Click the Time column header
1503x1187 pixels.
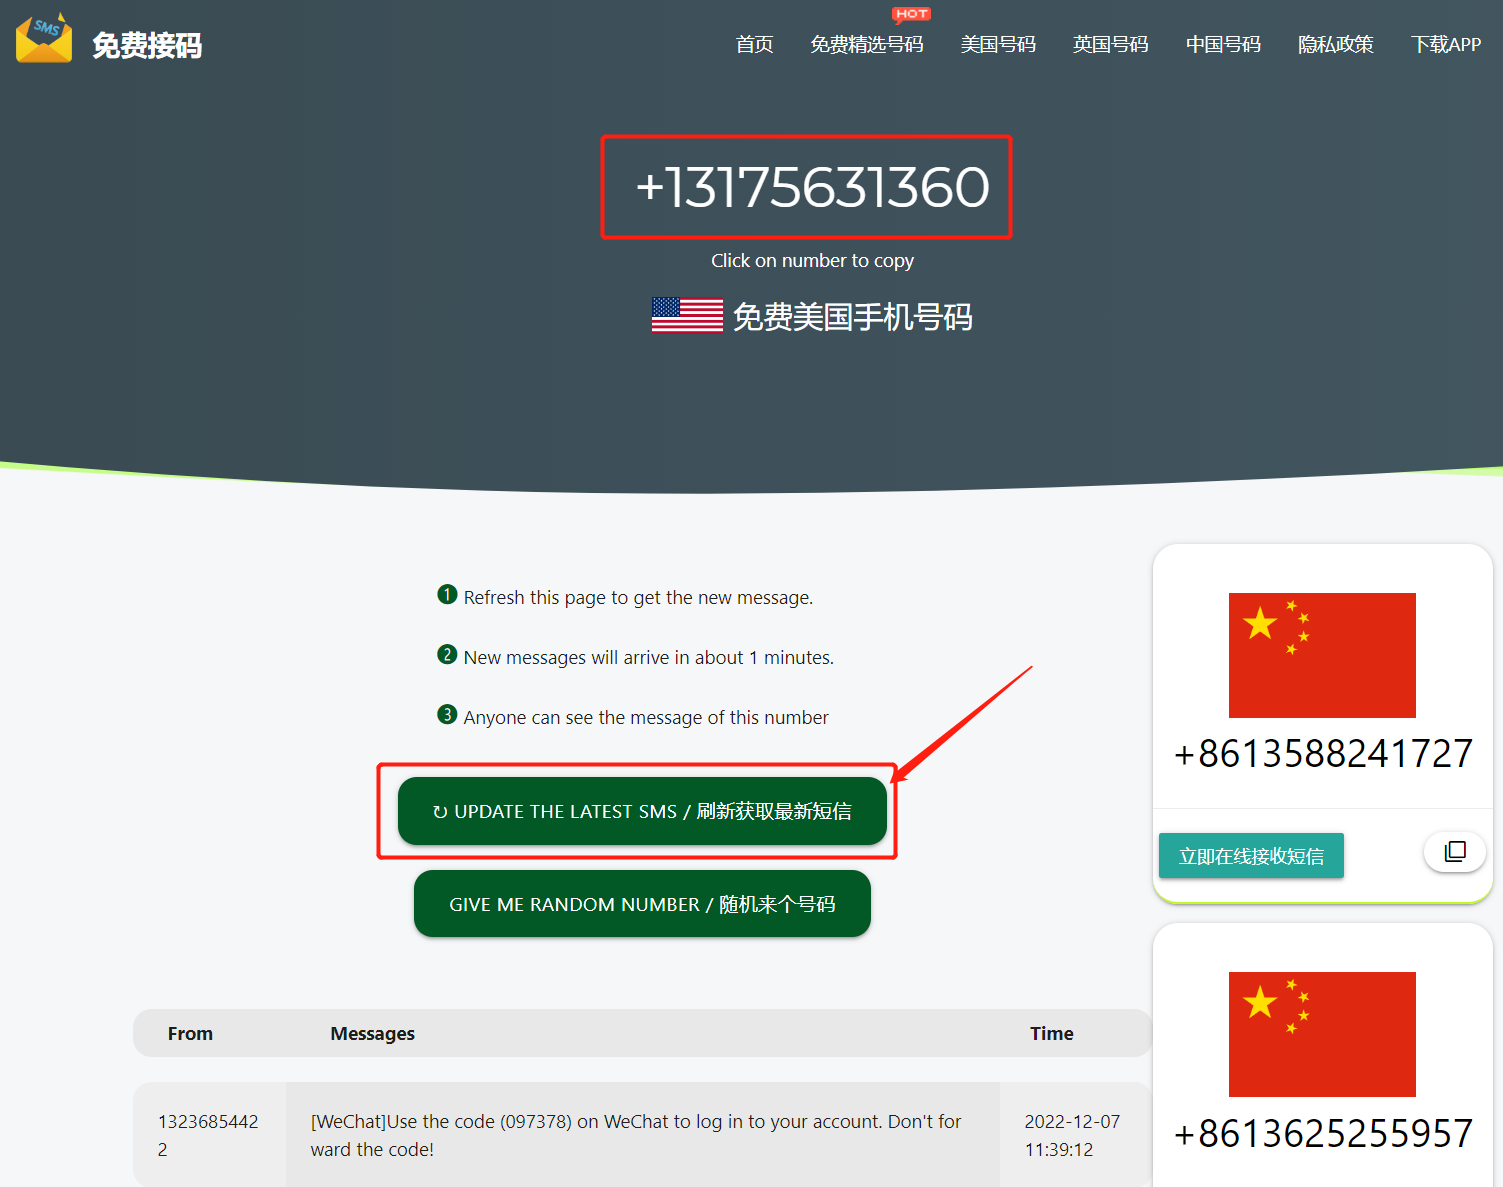tap(1052, 1034)
